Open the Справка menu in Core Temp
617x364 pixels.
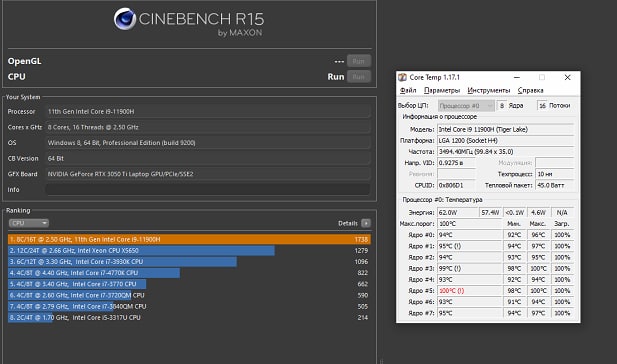click(x=530, y=90)
